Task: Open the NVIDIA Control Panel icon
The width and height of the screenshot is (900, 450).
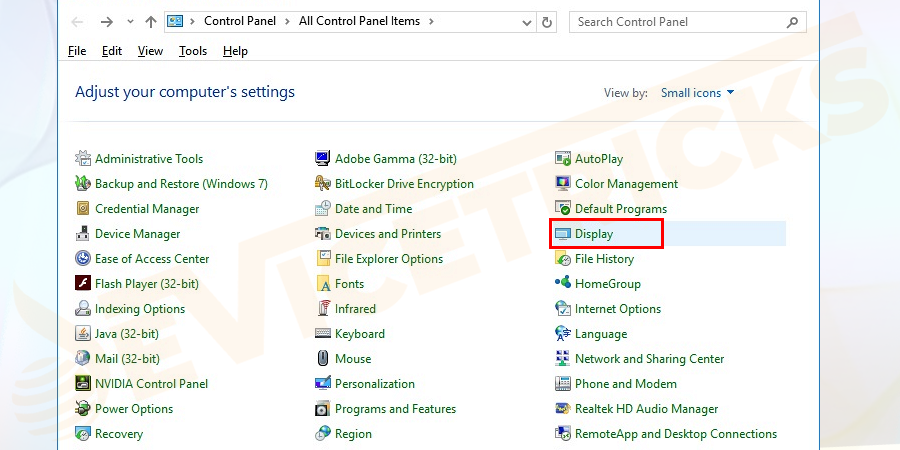Action: (x=84, y=384)
